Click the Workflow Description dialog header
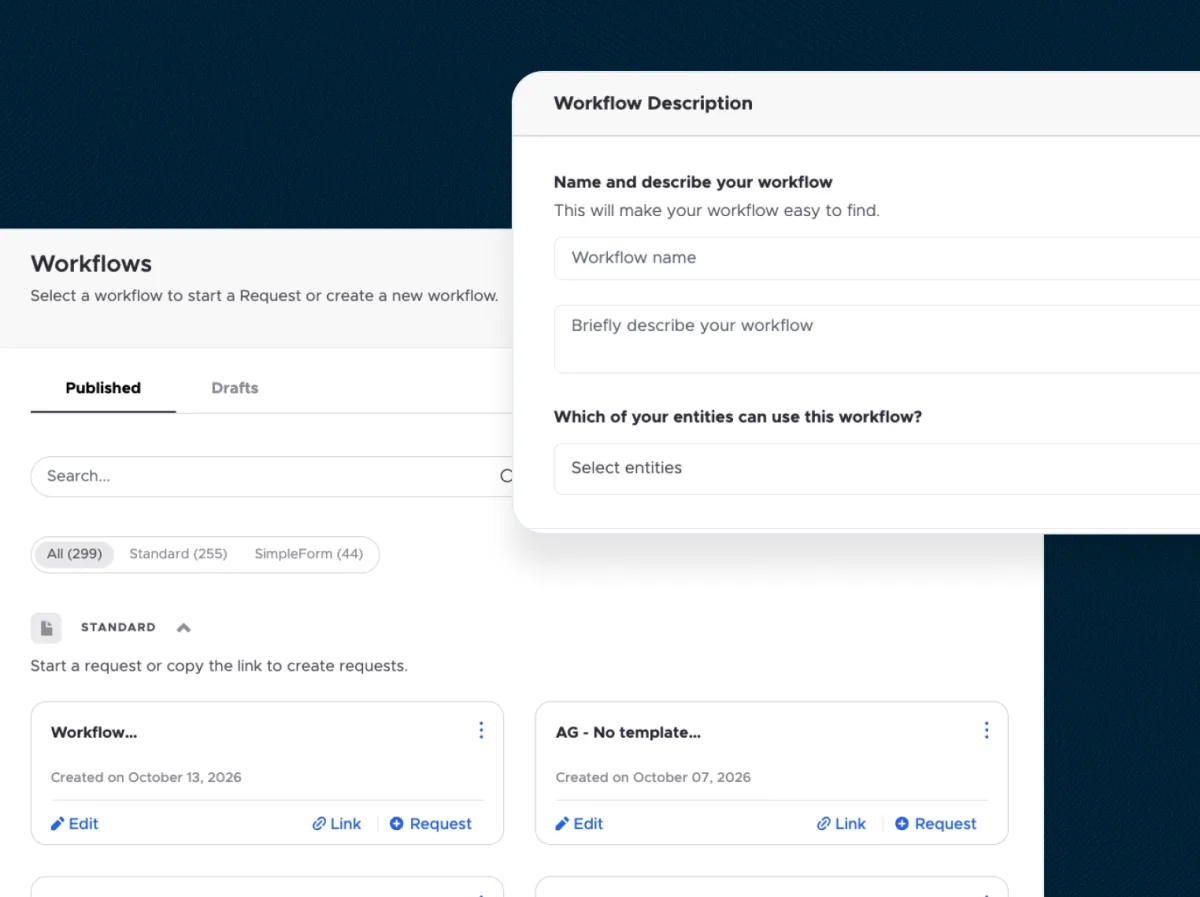The width and height of the screenshot is (1200, 897). 653,103
